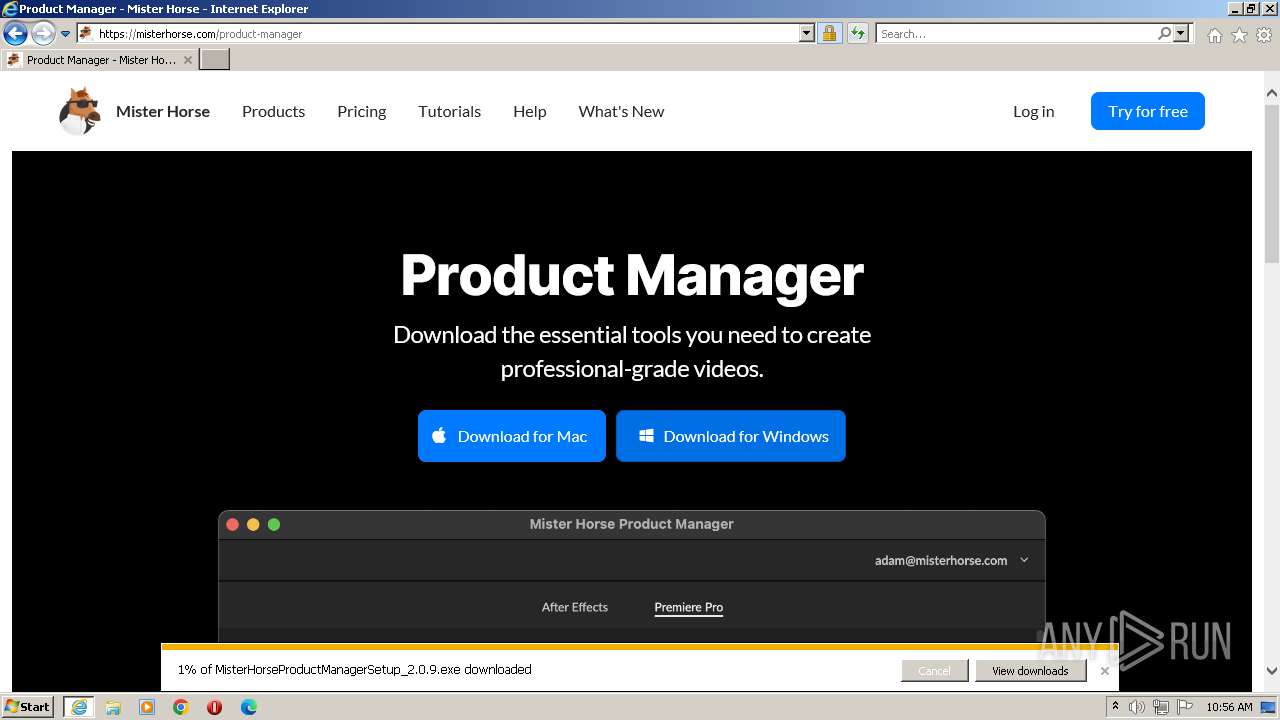Click the Internet Explorer taskbar icon

pos(79,707)
